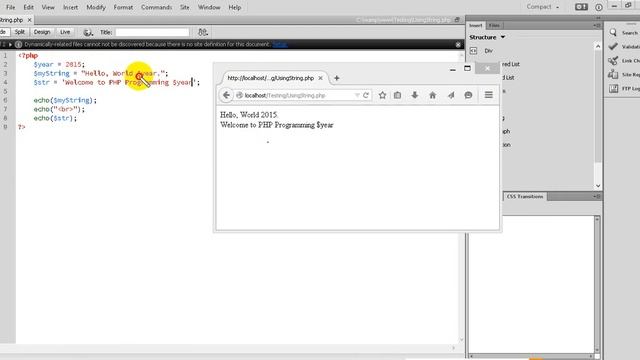Open the Window menu
The height and width of the screenshot is (360, 640).
[209, 7]
